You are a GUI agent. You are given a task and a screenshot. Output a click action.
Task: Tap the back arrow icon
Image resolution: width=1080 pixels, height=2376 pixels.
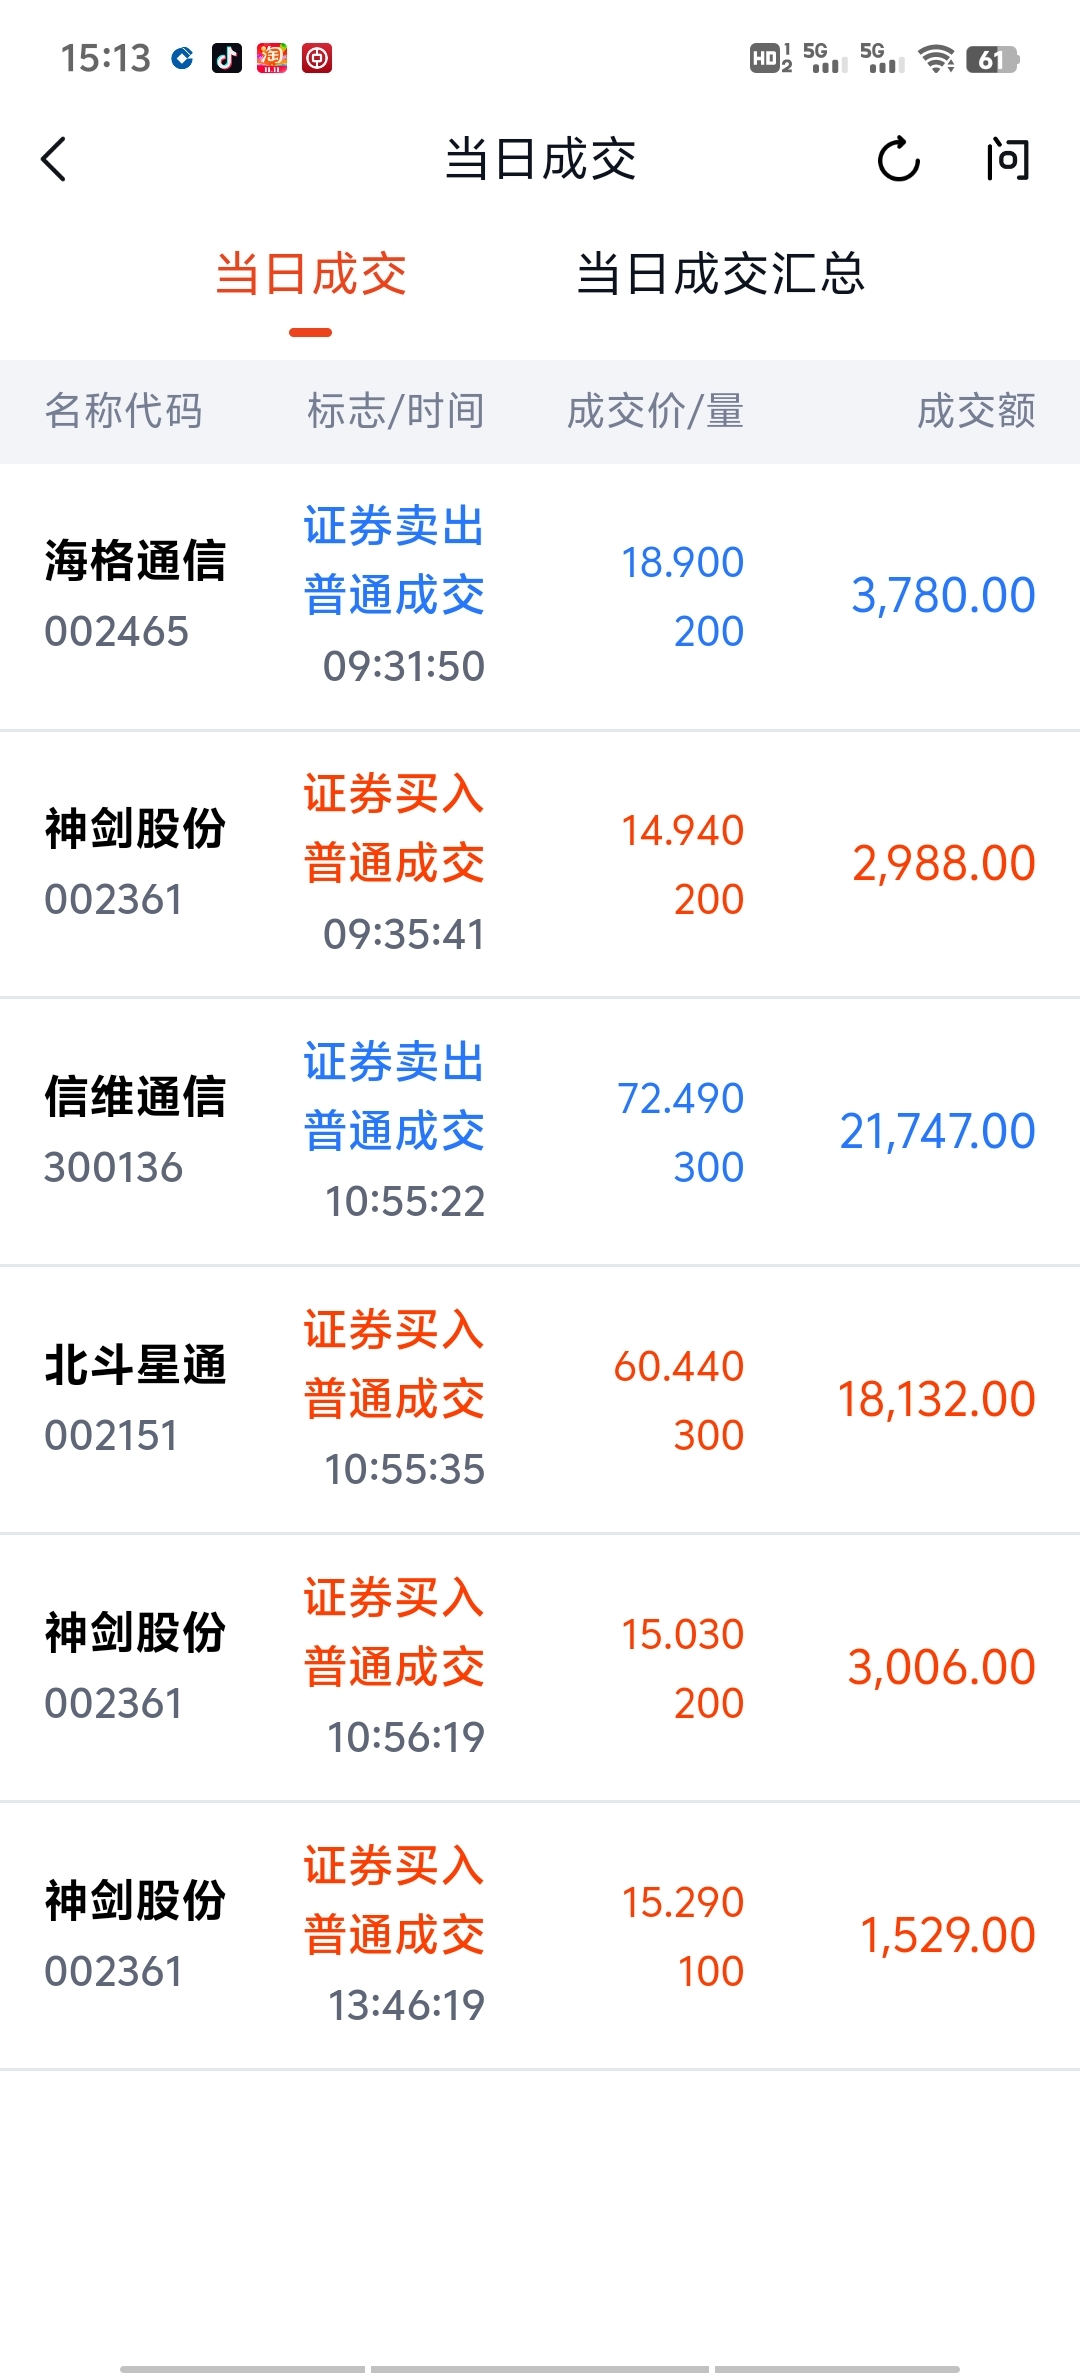54,159
